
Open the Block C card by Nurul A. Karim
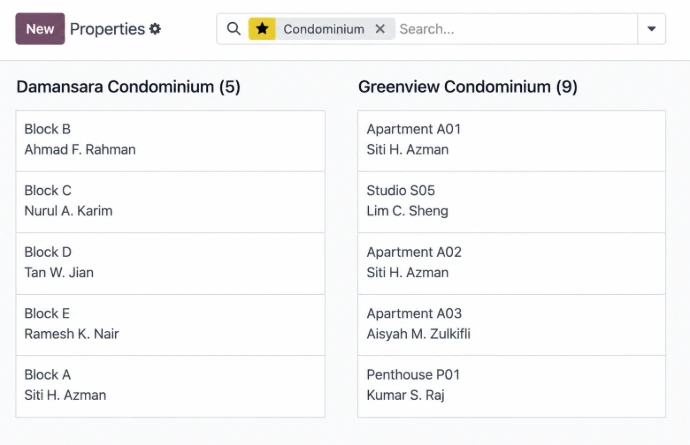pyautogui.click(x=170, y=202)
